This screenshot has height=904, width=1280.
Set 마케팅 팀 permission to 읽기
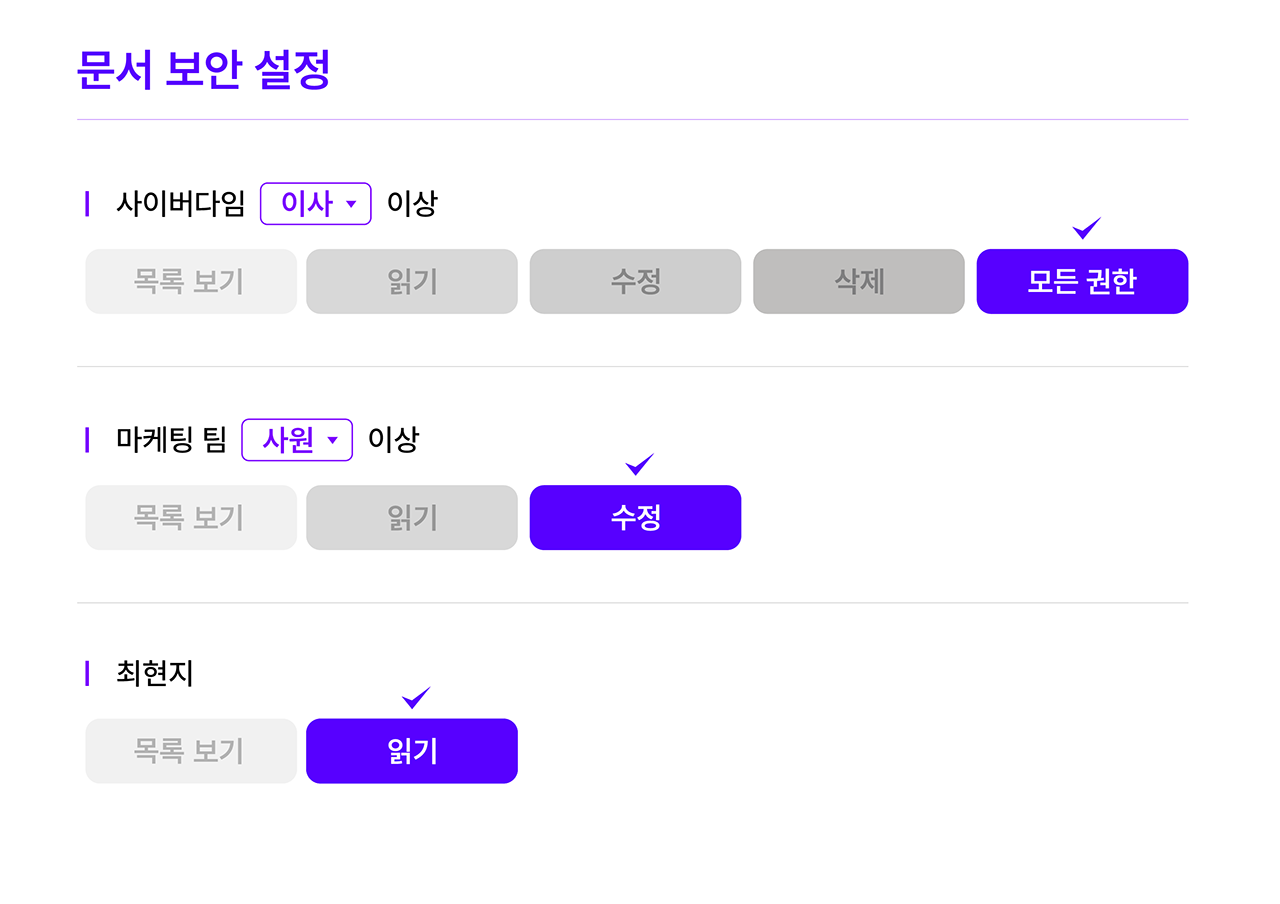point(412,518)
